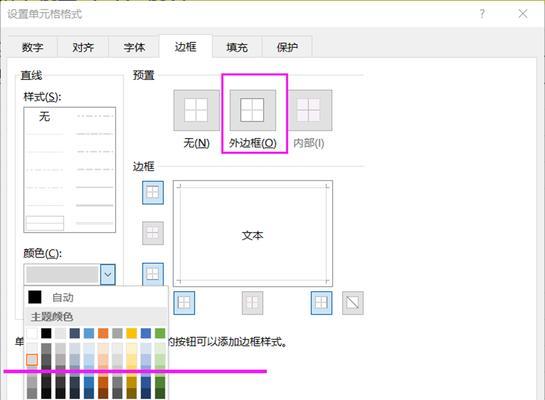Toggle the vertical middle border button
545x400 pixels.
252,303
